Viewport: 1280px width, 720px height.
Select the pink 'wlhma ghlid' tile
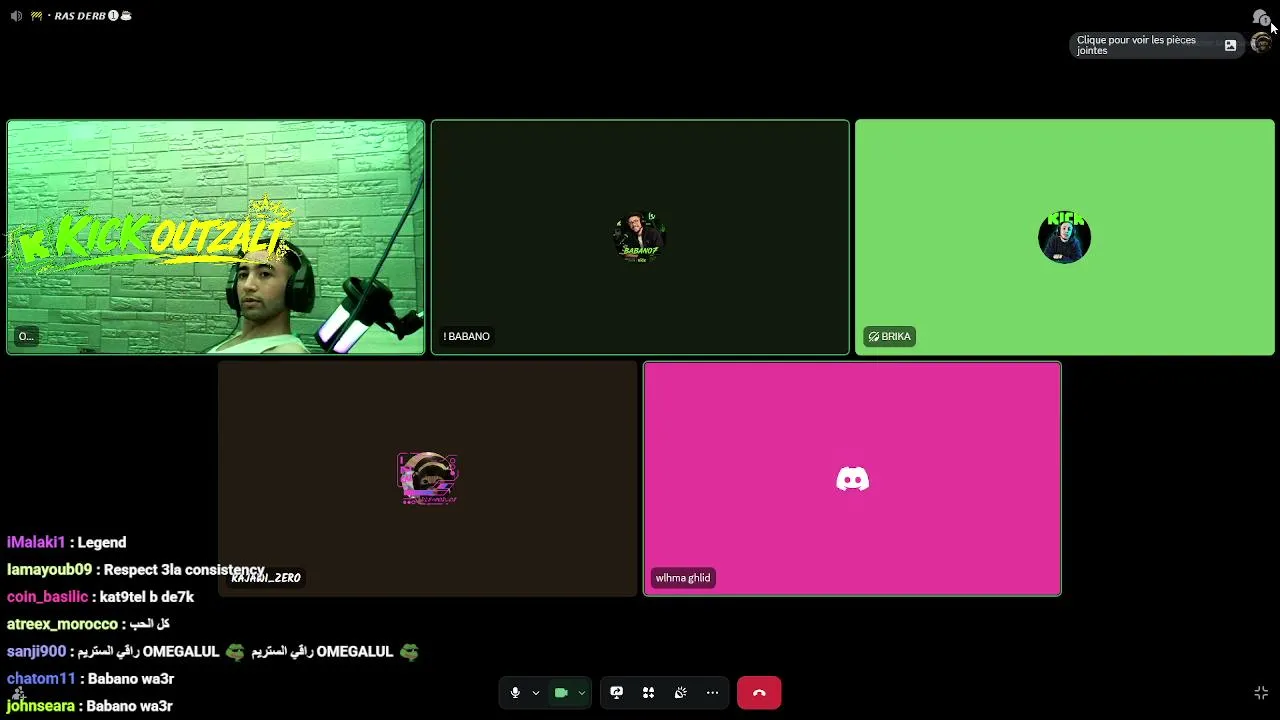click(x=852, y=479)
